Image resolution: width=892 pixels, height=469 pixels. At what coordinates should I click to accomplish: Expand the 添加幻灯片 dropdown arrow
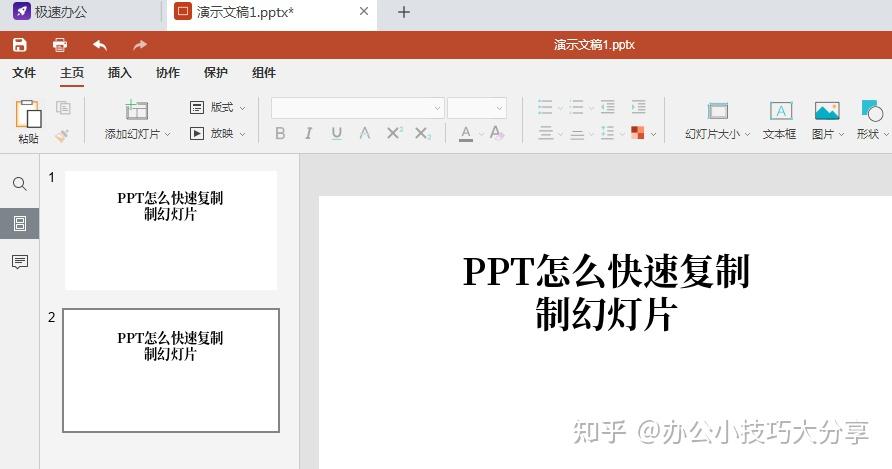(x=167, y=134)
